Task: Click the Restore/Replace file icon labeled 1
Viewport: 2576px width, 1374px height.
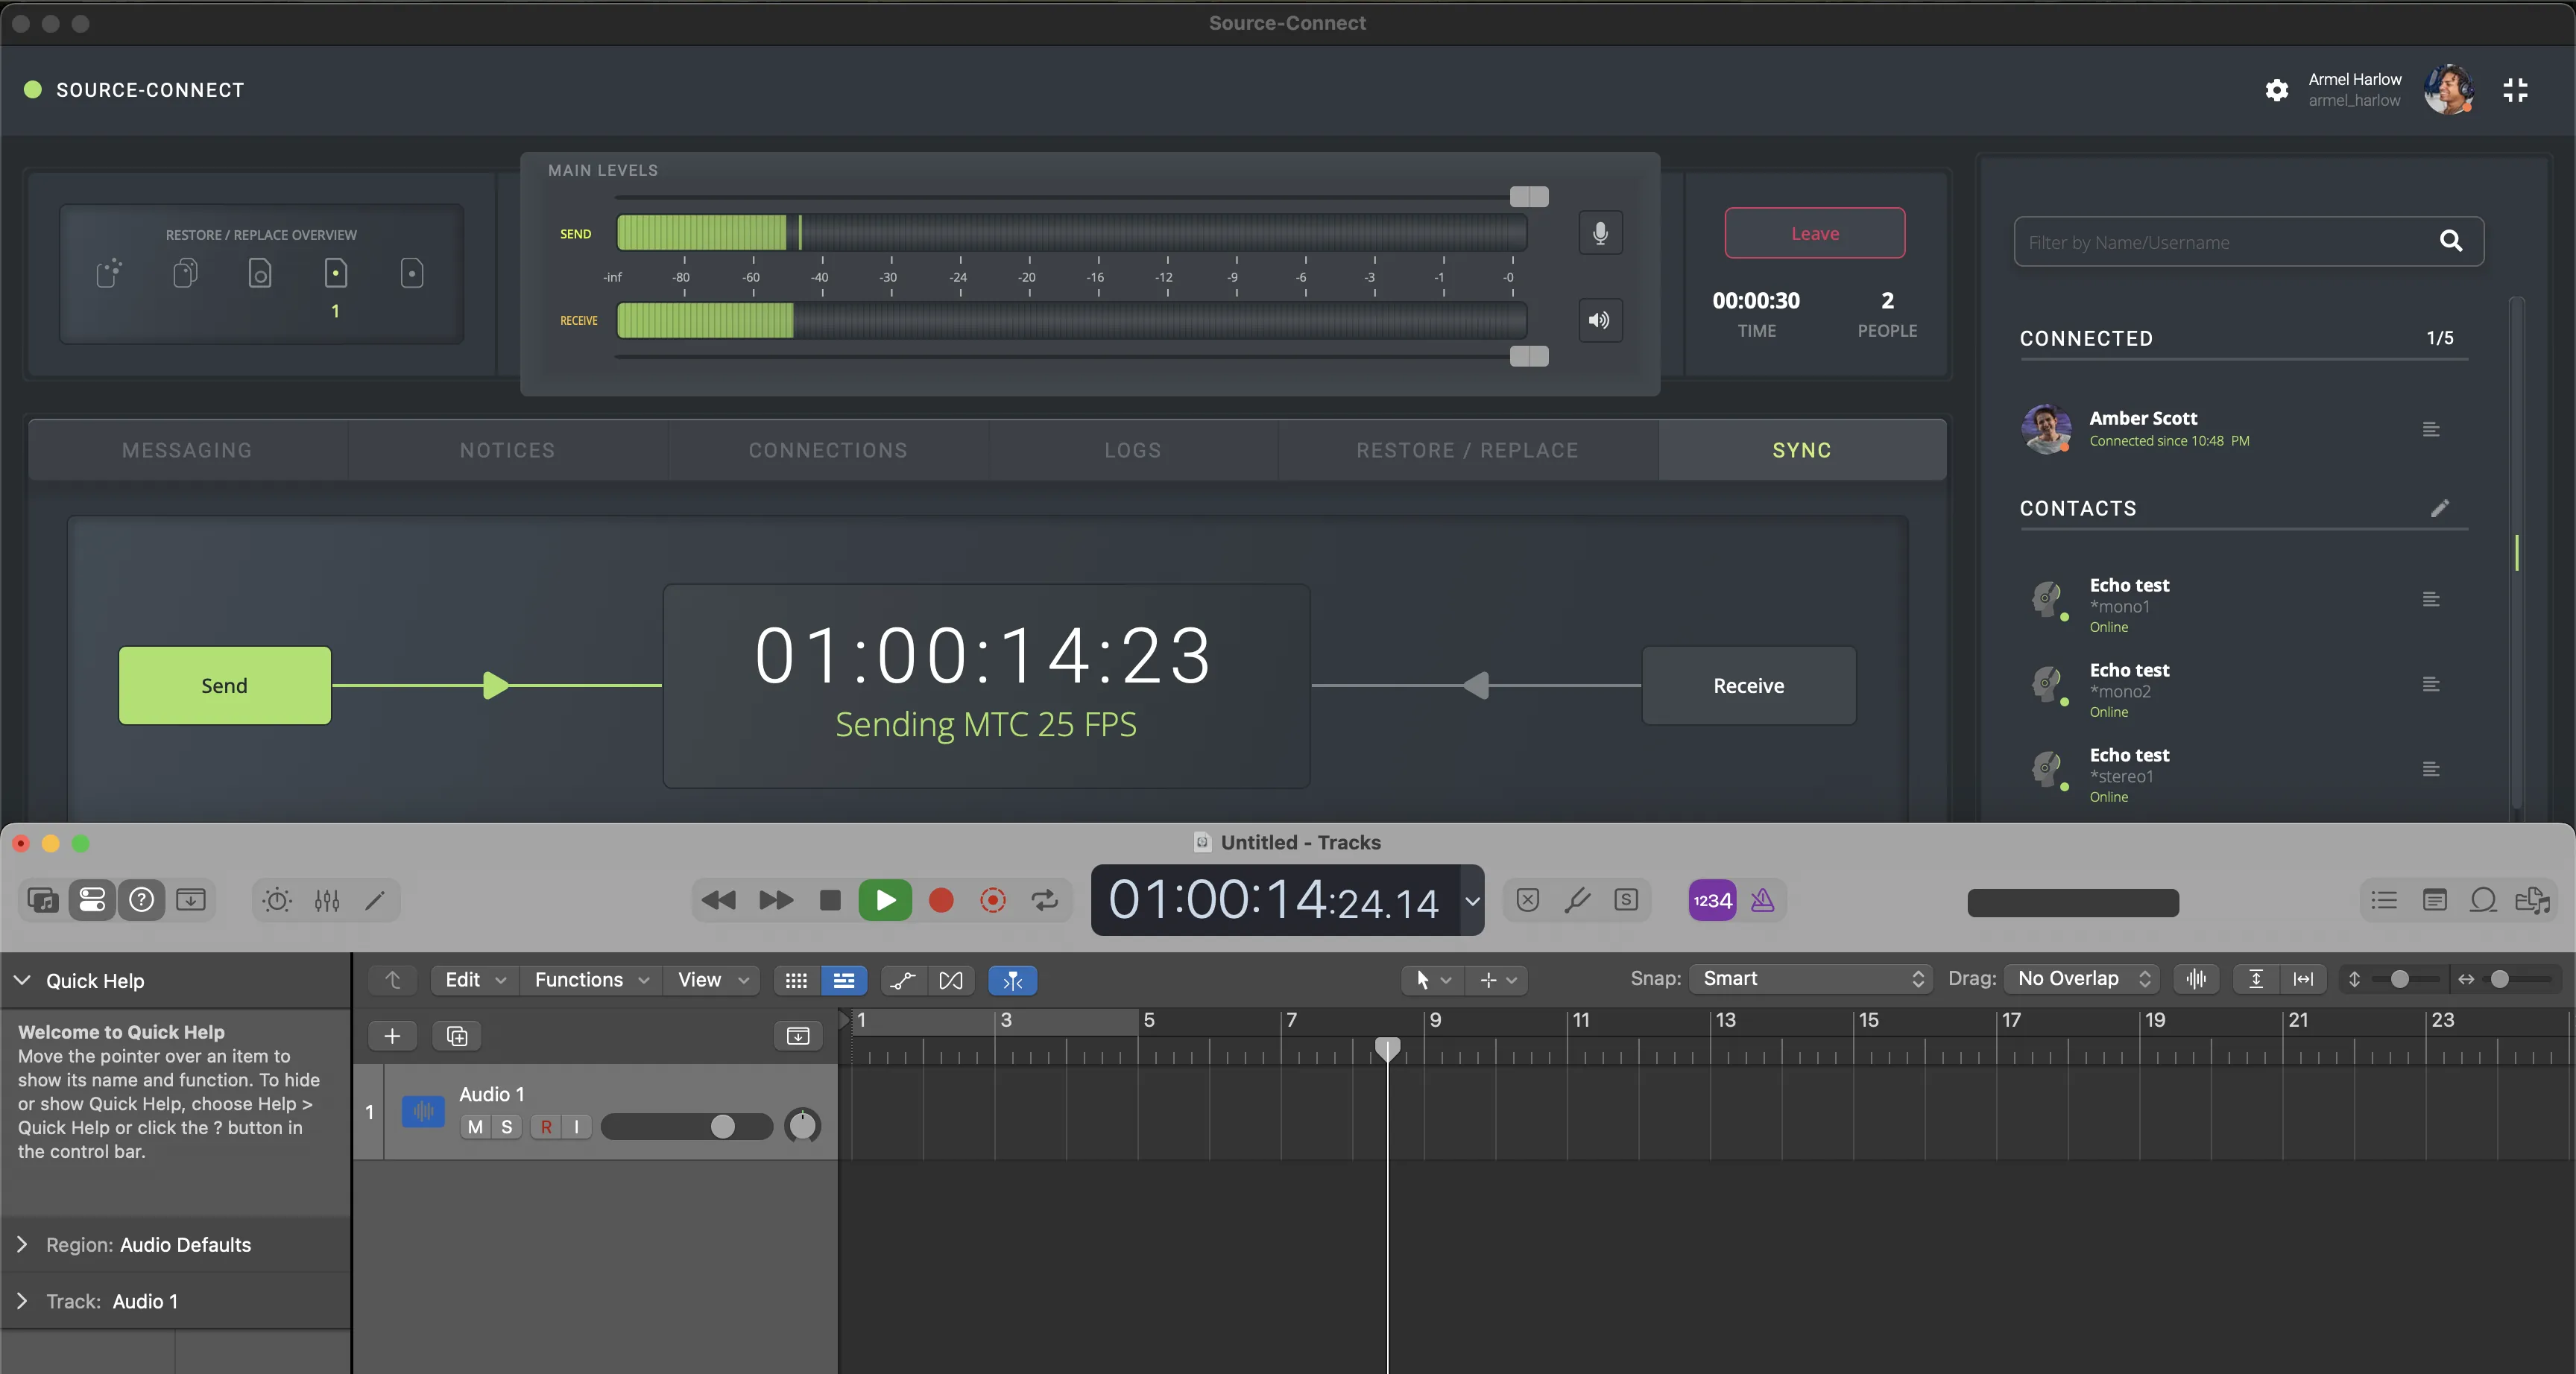Action: click(x=336, y=272)
